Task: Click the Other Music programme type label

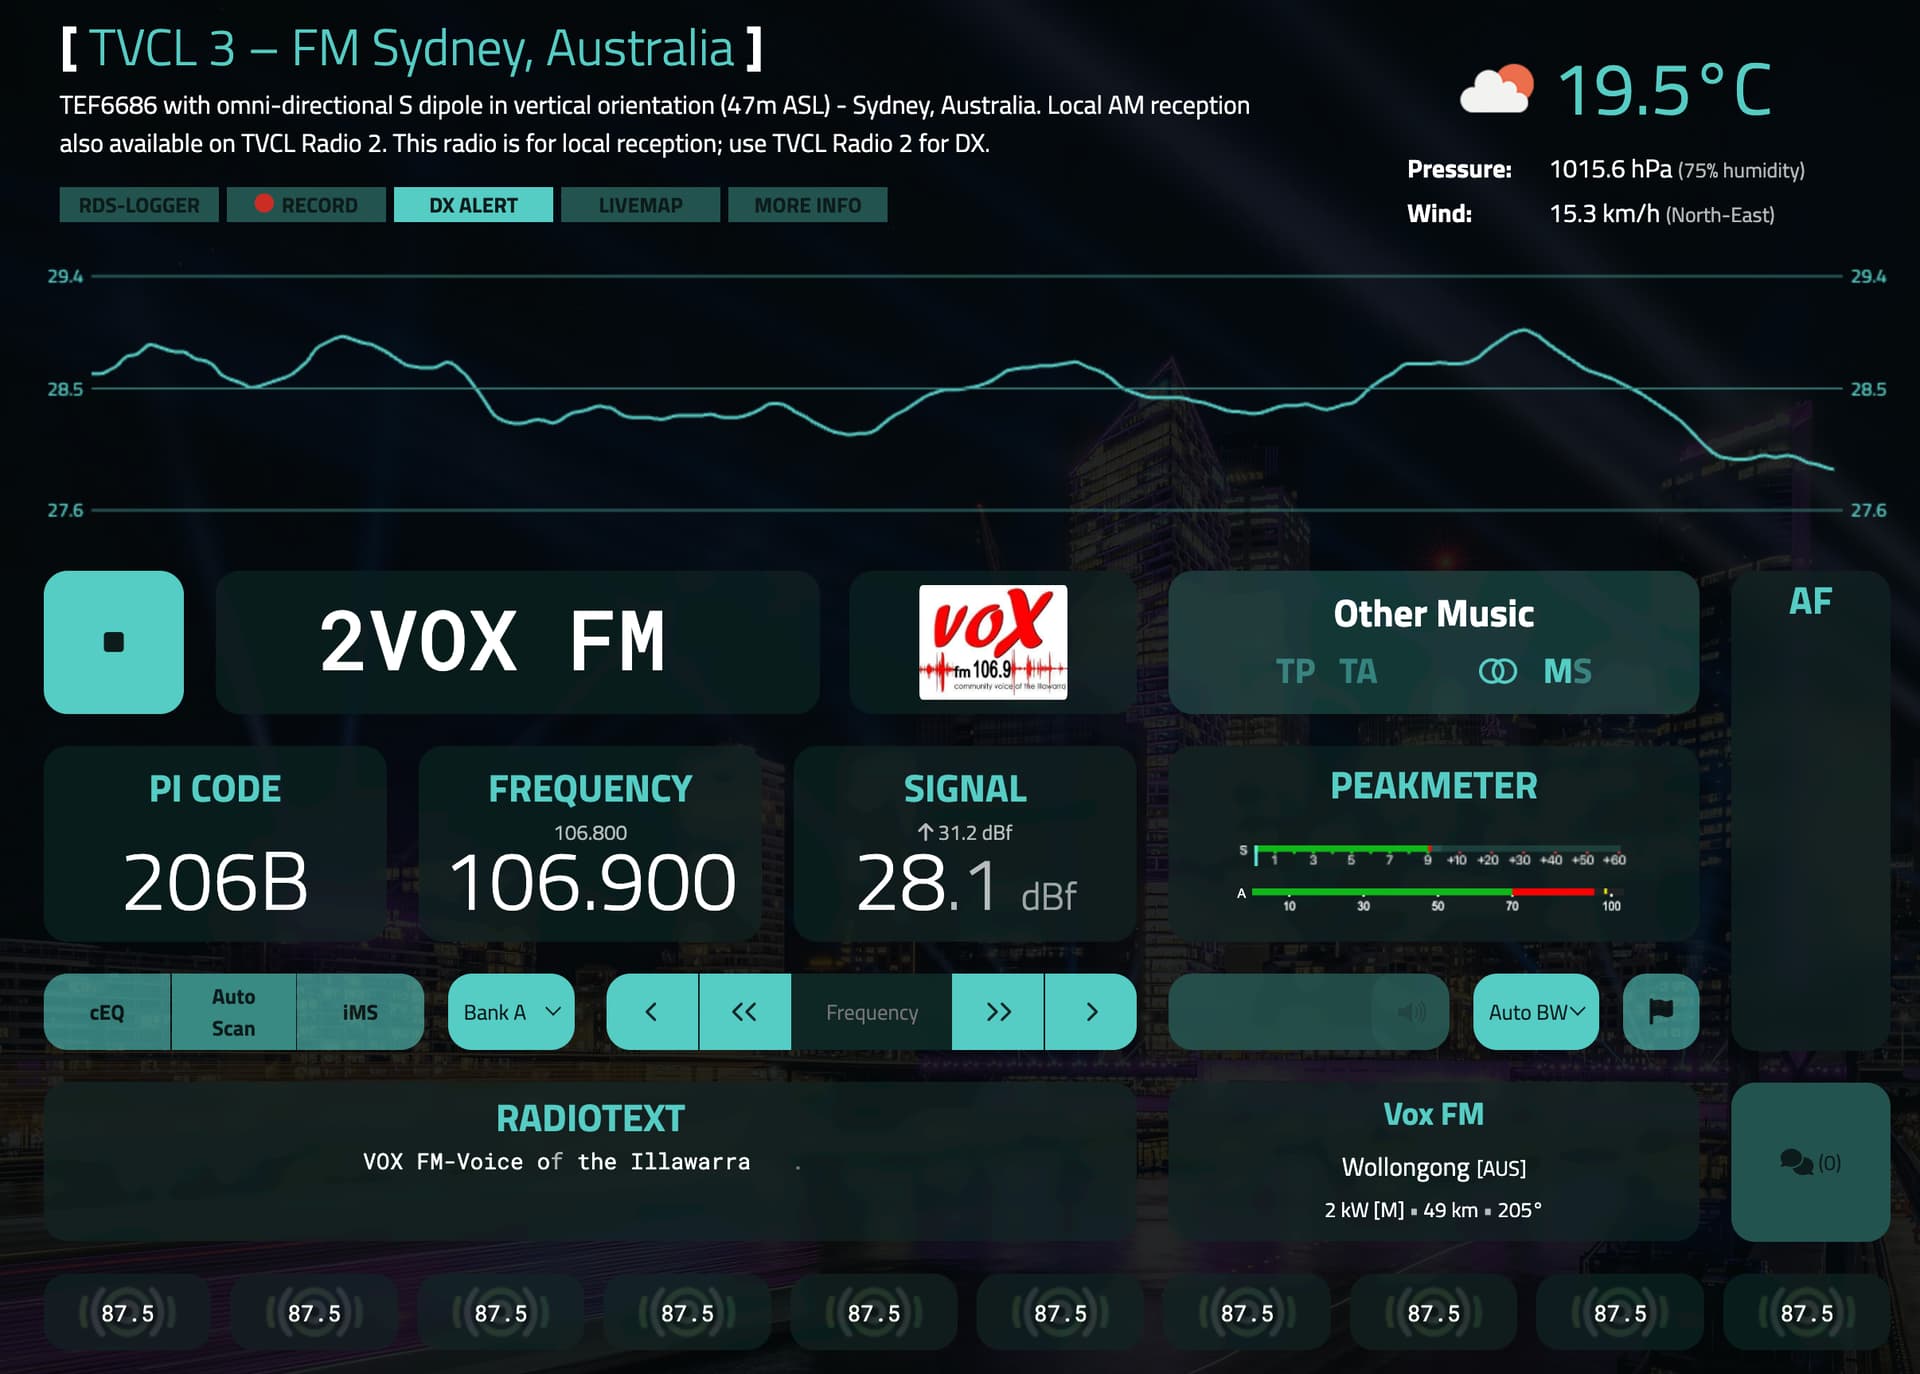Action: coord(1433,614)
